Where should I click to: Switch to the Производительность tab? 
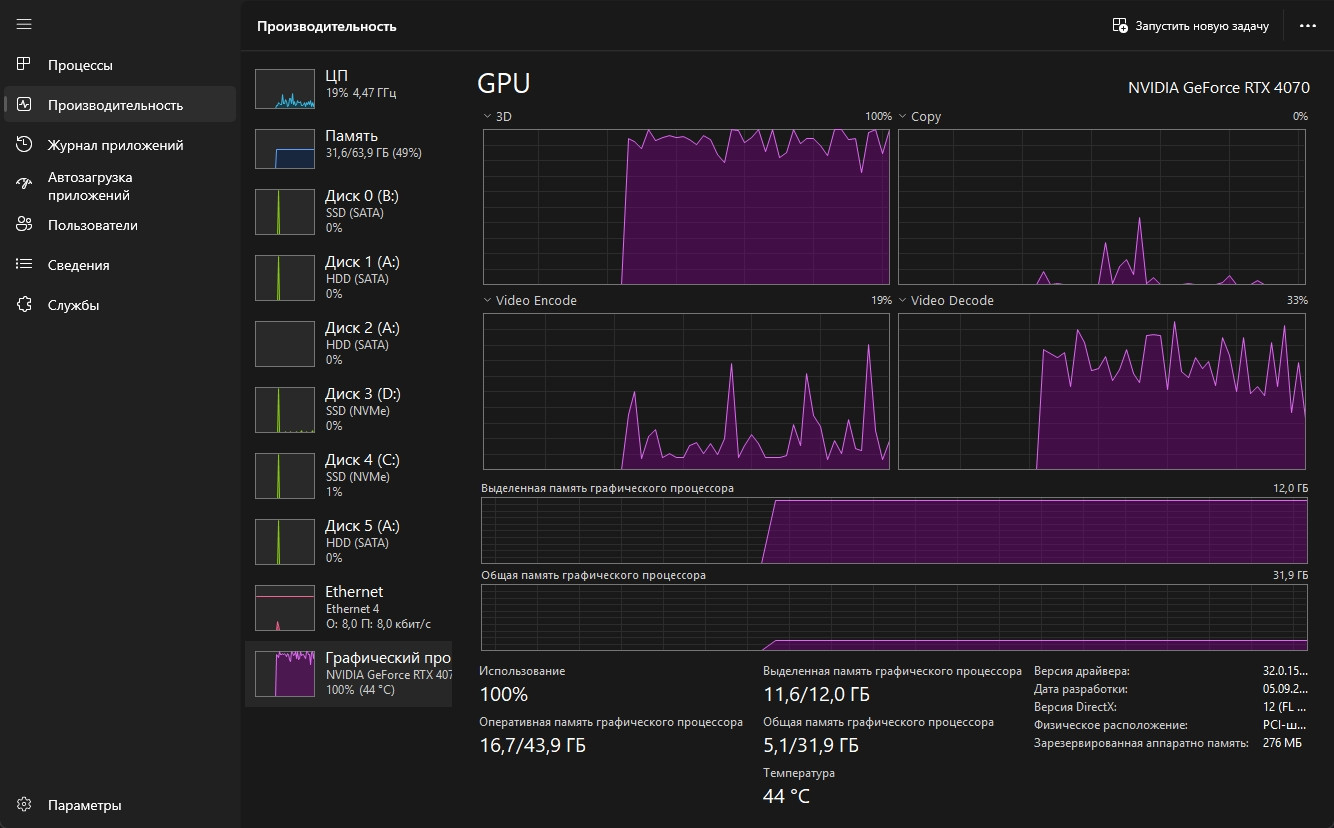pos(115,105)
